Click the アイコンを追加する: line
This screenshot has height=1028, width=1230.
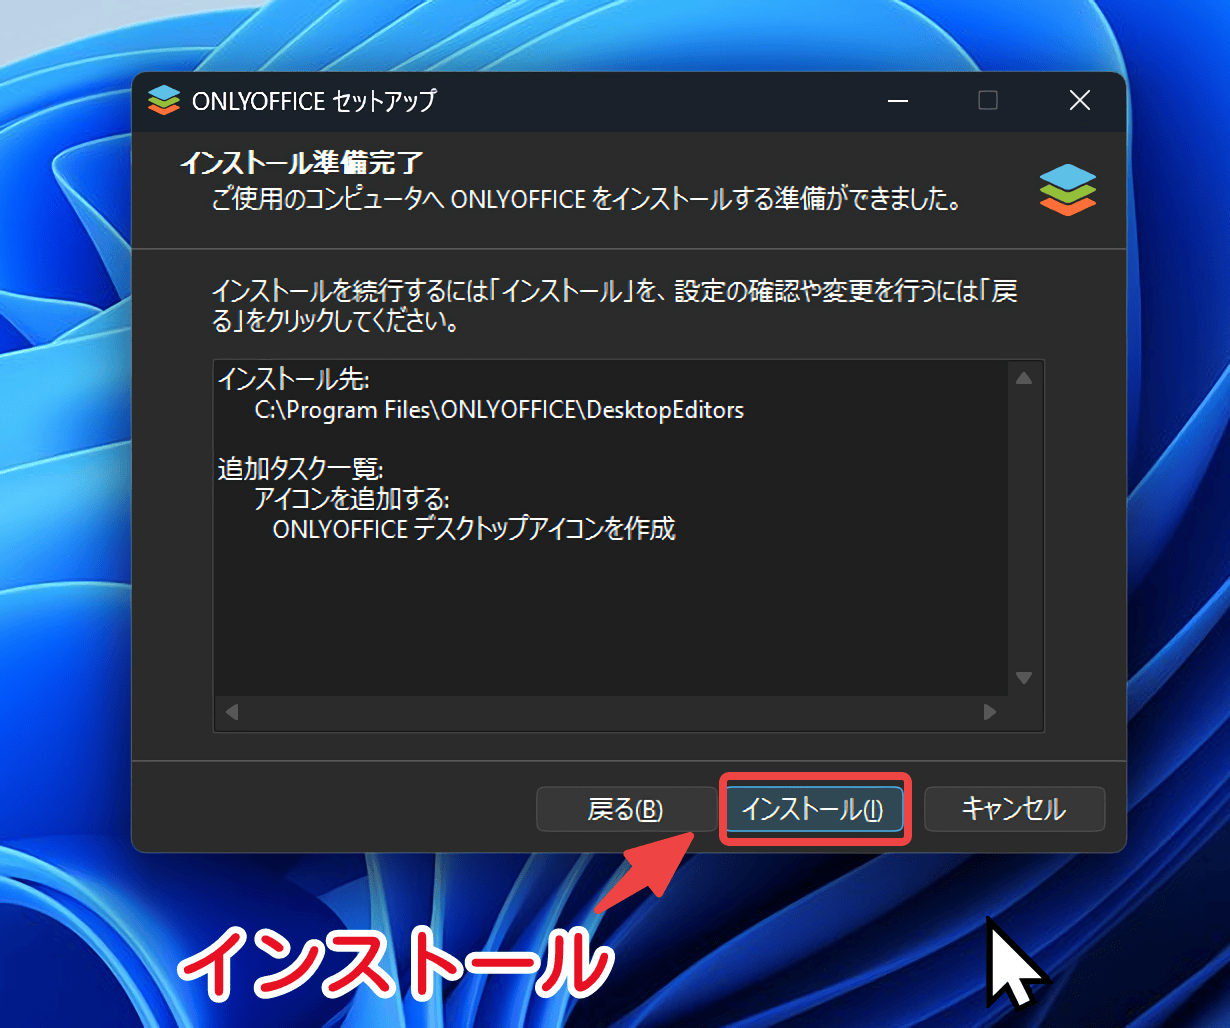tap(352, 498)
